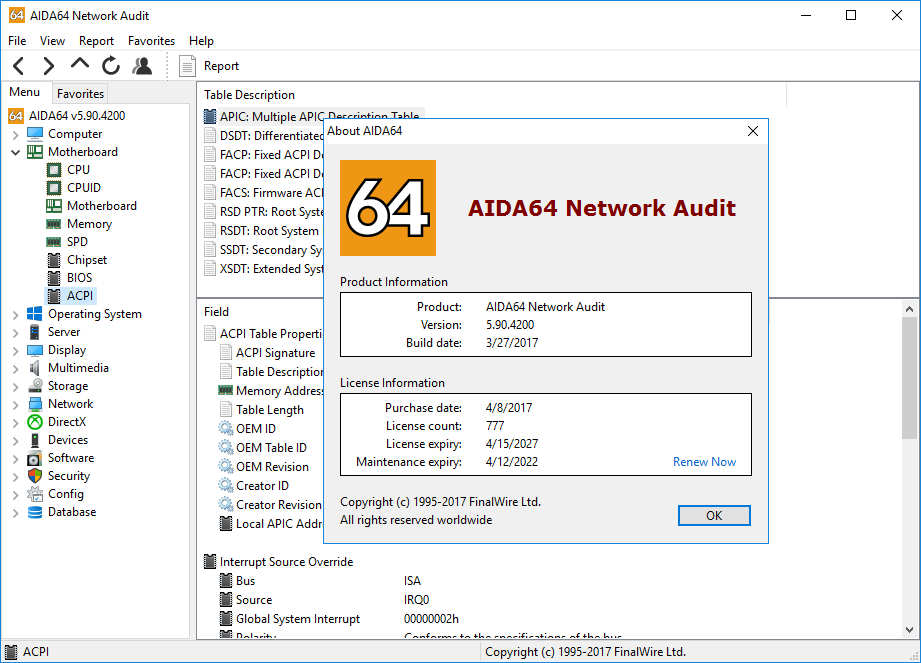Open the Report menu
Image resolution: width=921 pixels, height=663 pixels.
[x=96, y=41]
